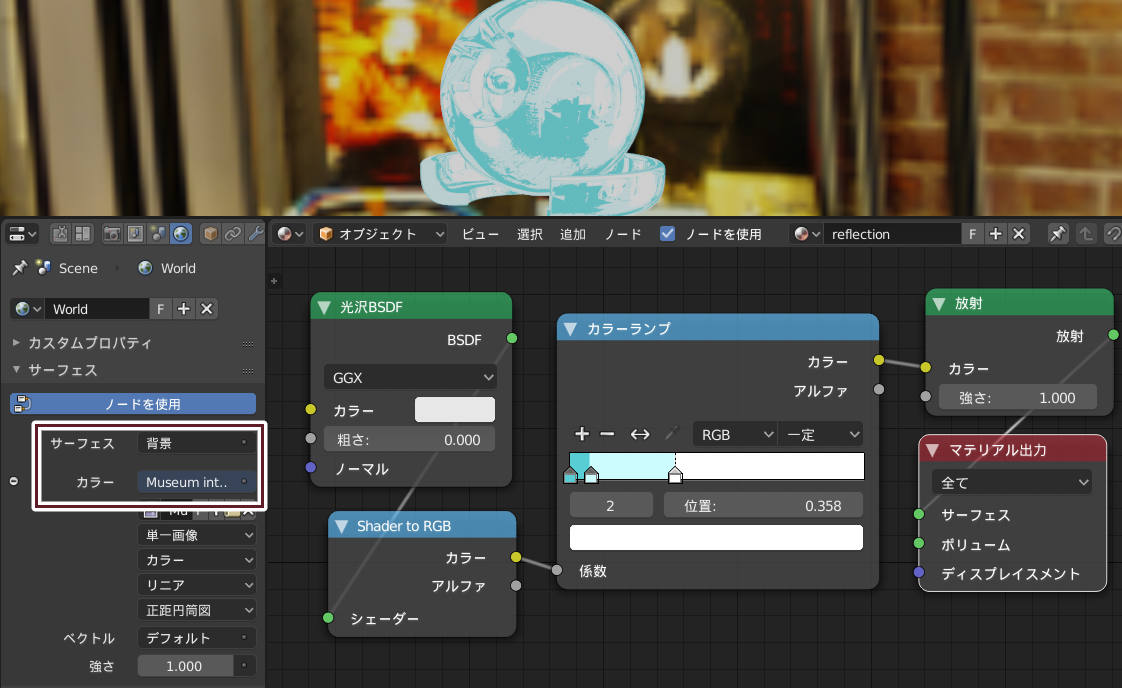The width and height of the screenshot is (1122, 688).
Task: Open the Object Constraints chain tab
Action: (233, 233)
